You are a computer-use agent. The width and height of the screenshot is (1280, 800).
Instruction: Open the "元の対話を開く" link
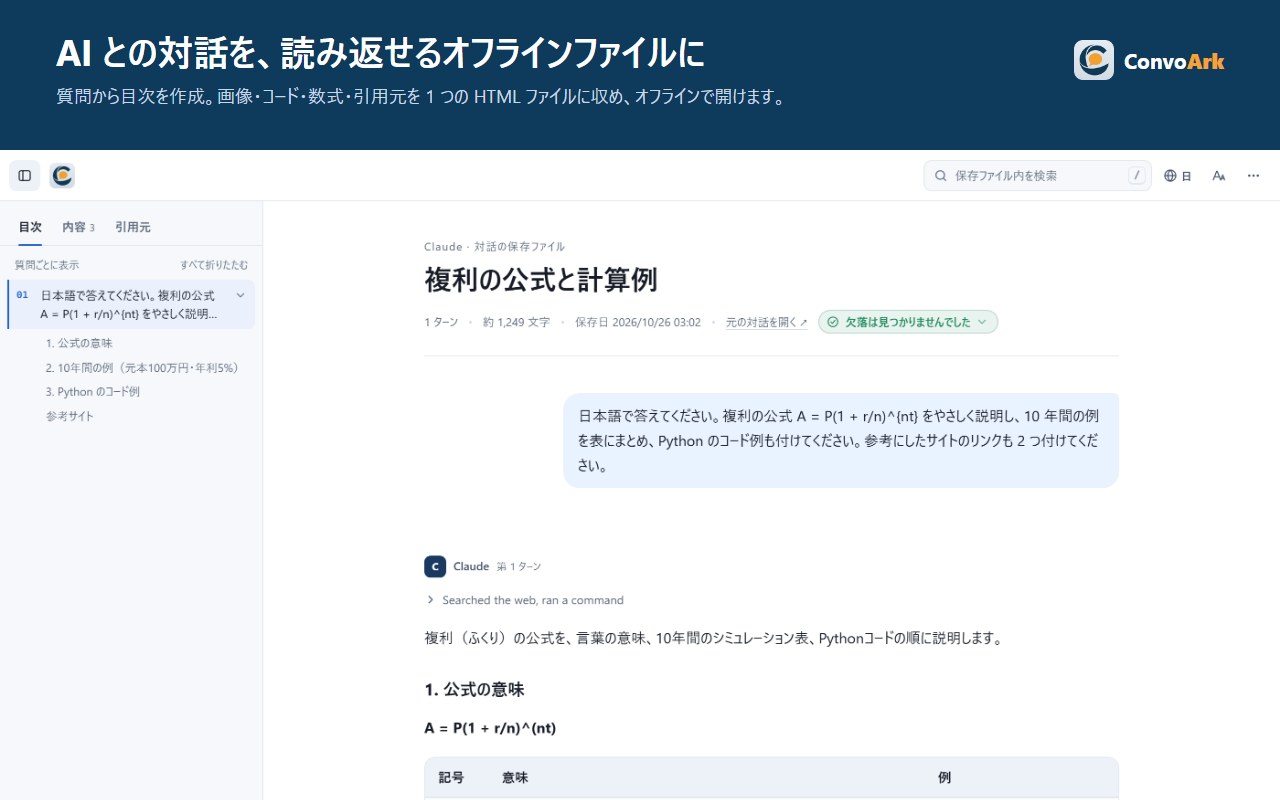[766, 322]
